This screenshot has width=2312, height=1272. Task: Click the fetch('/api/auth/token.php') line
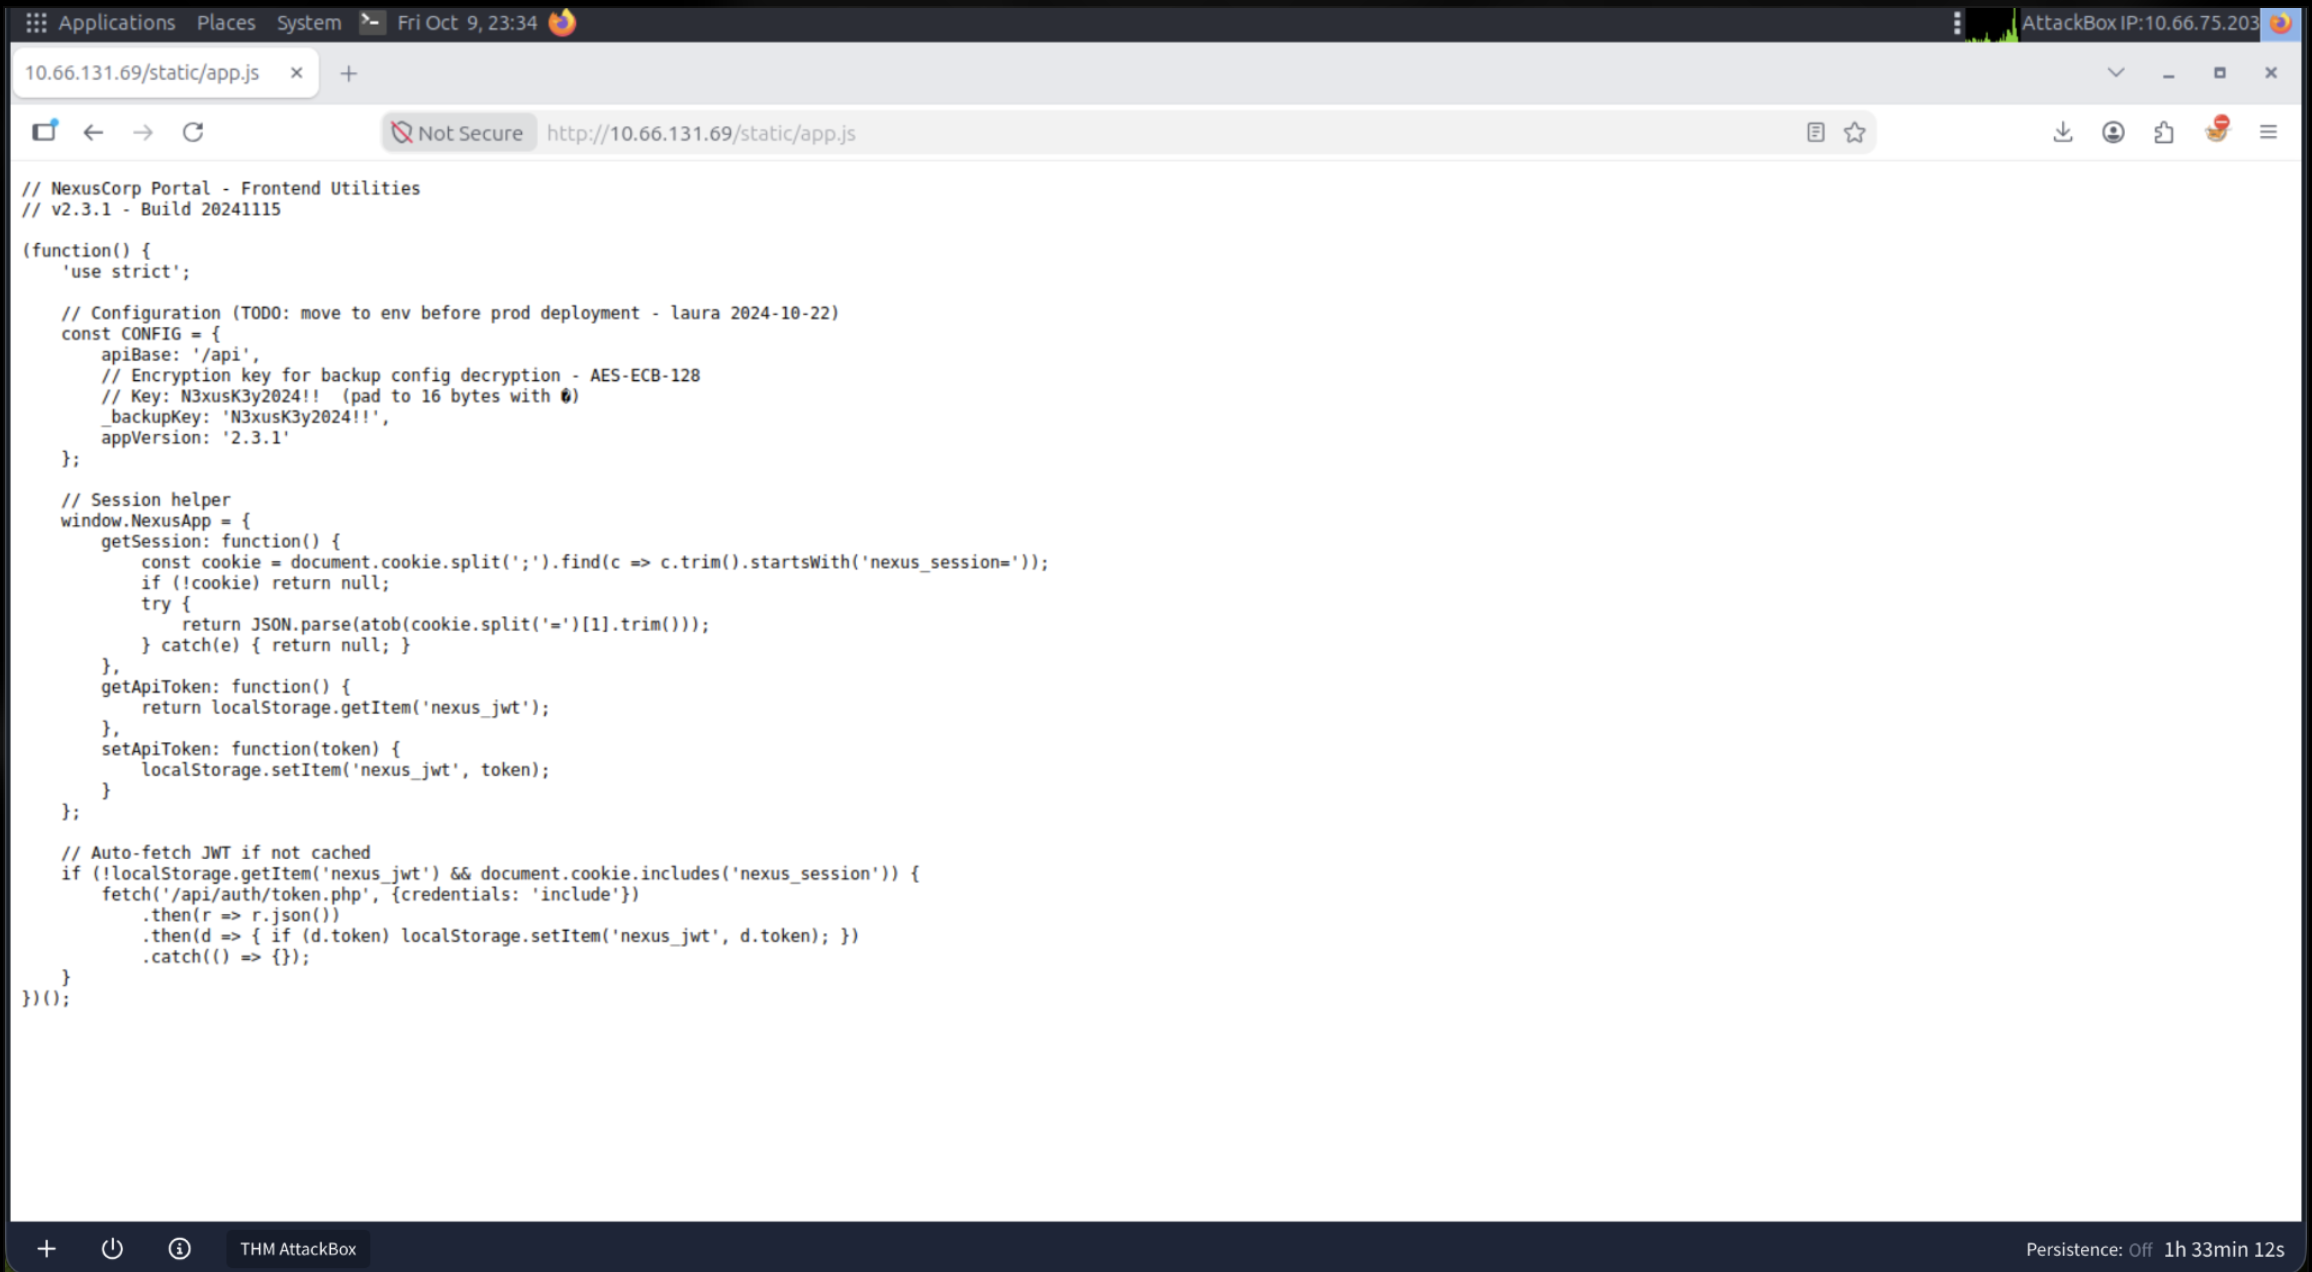370,894
